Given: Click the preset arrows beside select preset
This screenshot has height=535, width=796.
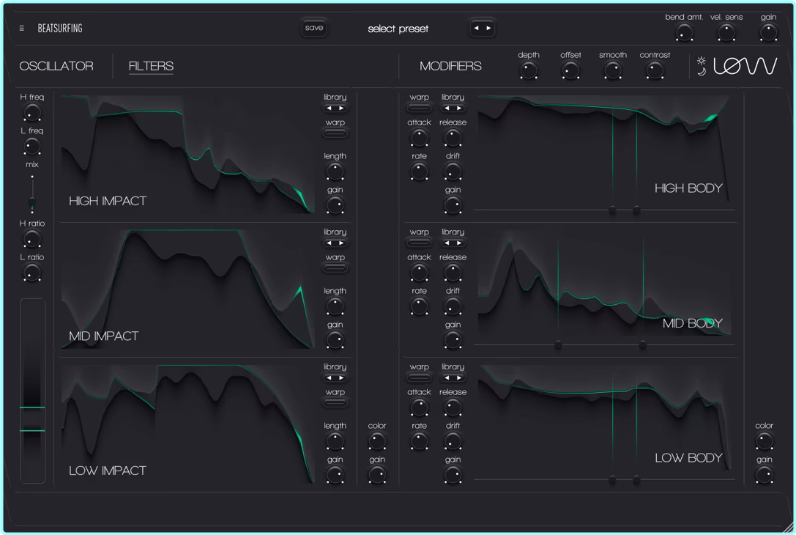Looking at the screenshot, I should 483,28.
